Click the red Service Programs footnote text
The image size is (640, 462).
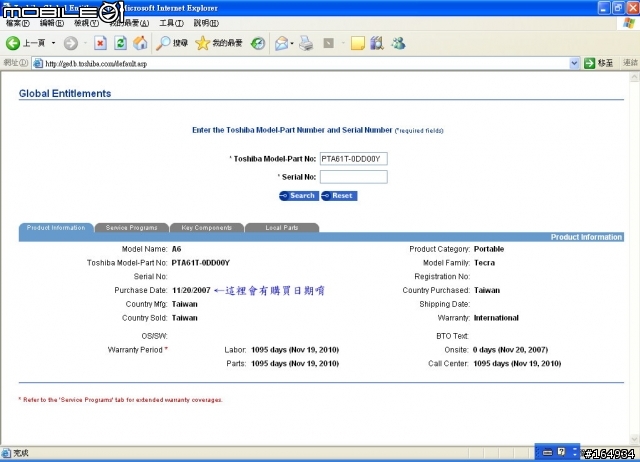[121, 400]
